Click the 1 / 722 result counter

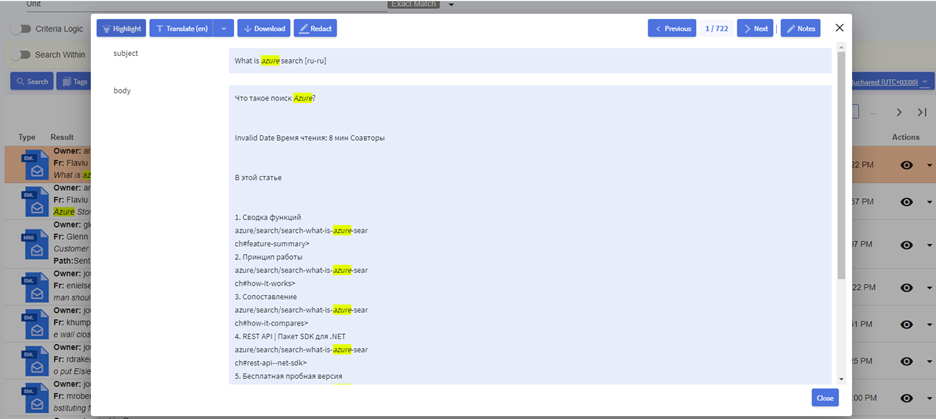716,28
